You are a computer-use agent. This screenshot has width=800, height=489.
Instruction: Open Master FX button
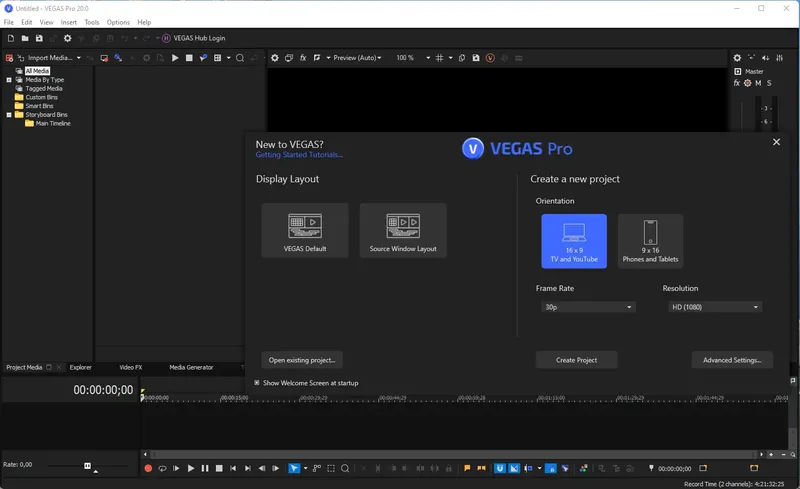pyautogui.click(x=737, y=83)
